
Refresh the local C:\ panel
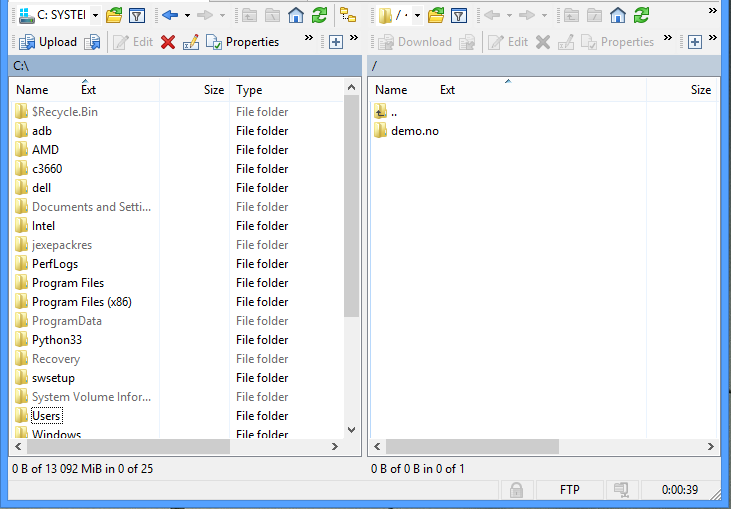click(x=319, y=15)
